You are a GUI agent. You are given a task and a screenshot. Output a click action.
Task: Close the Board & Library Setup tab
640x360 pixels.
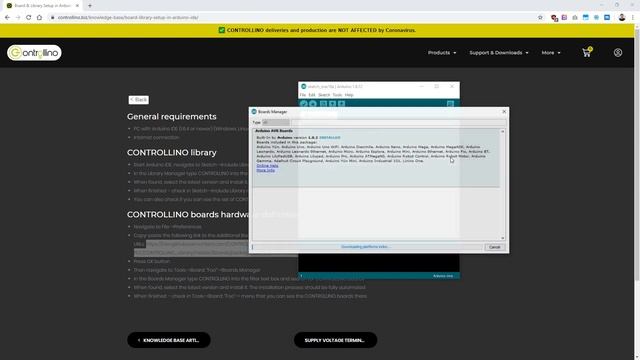(77, 6)
